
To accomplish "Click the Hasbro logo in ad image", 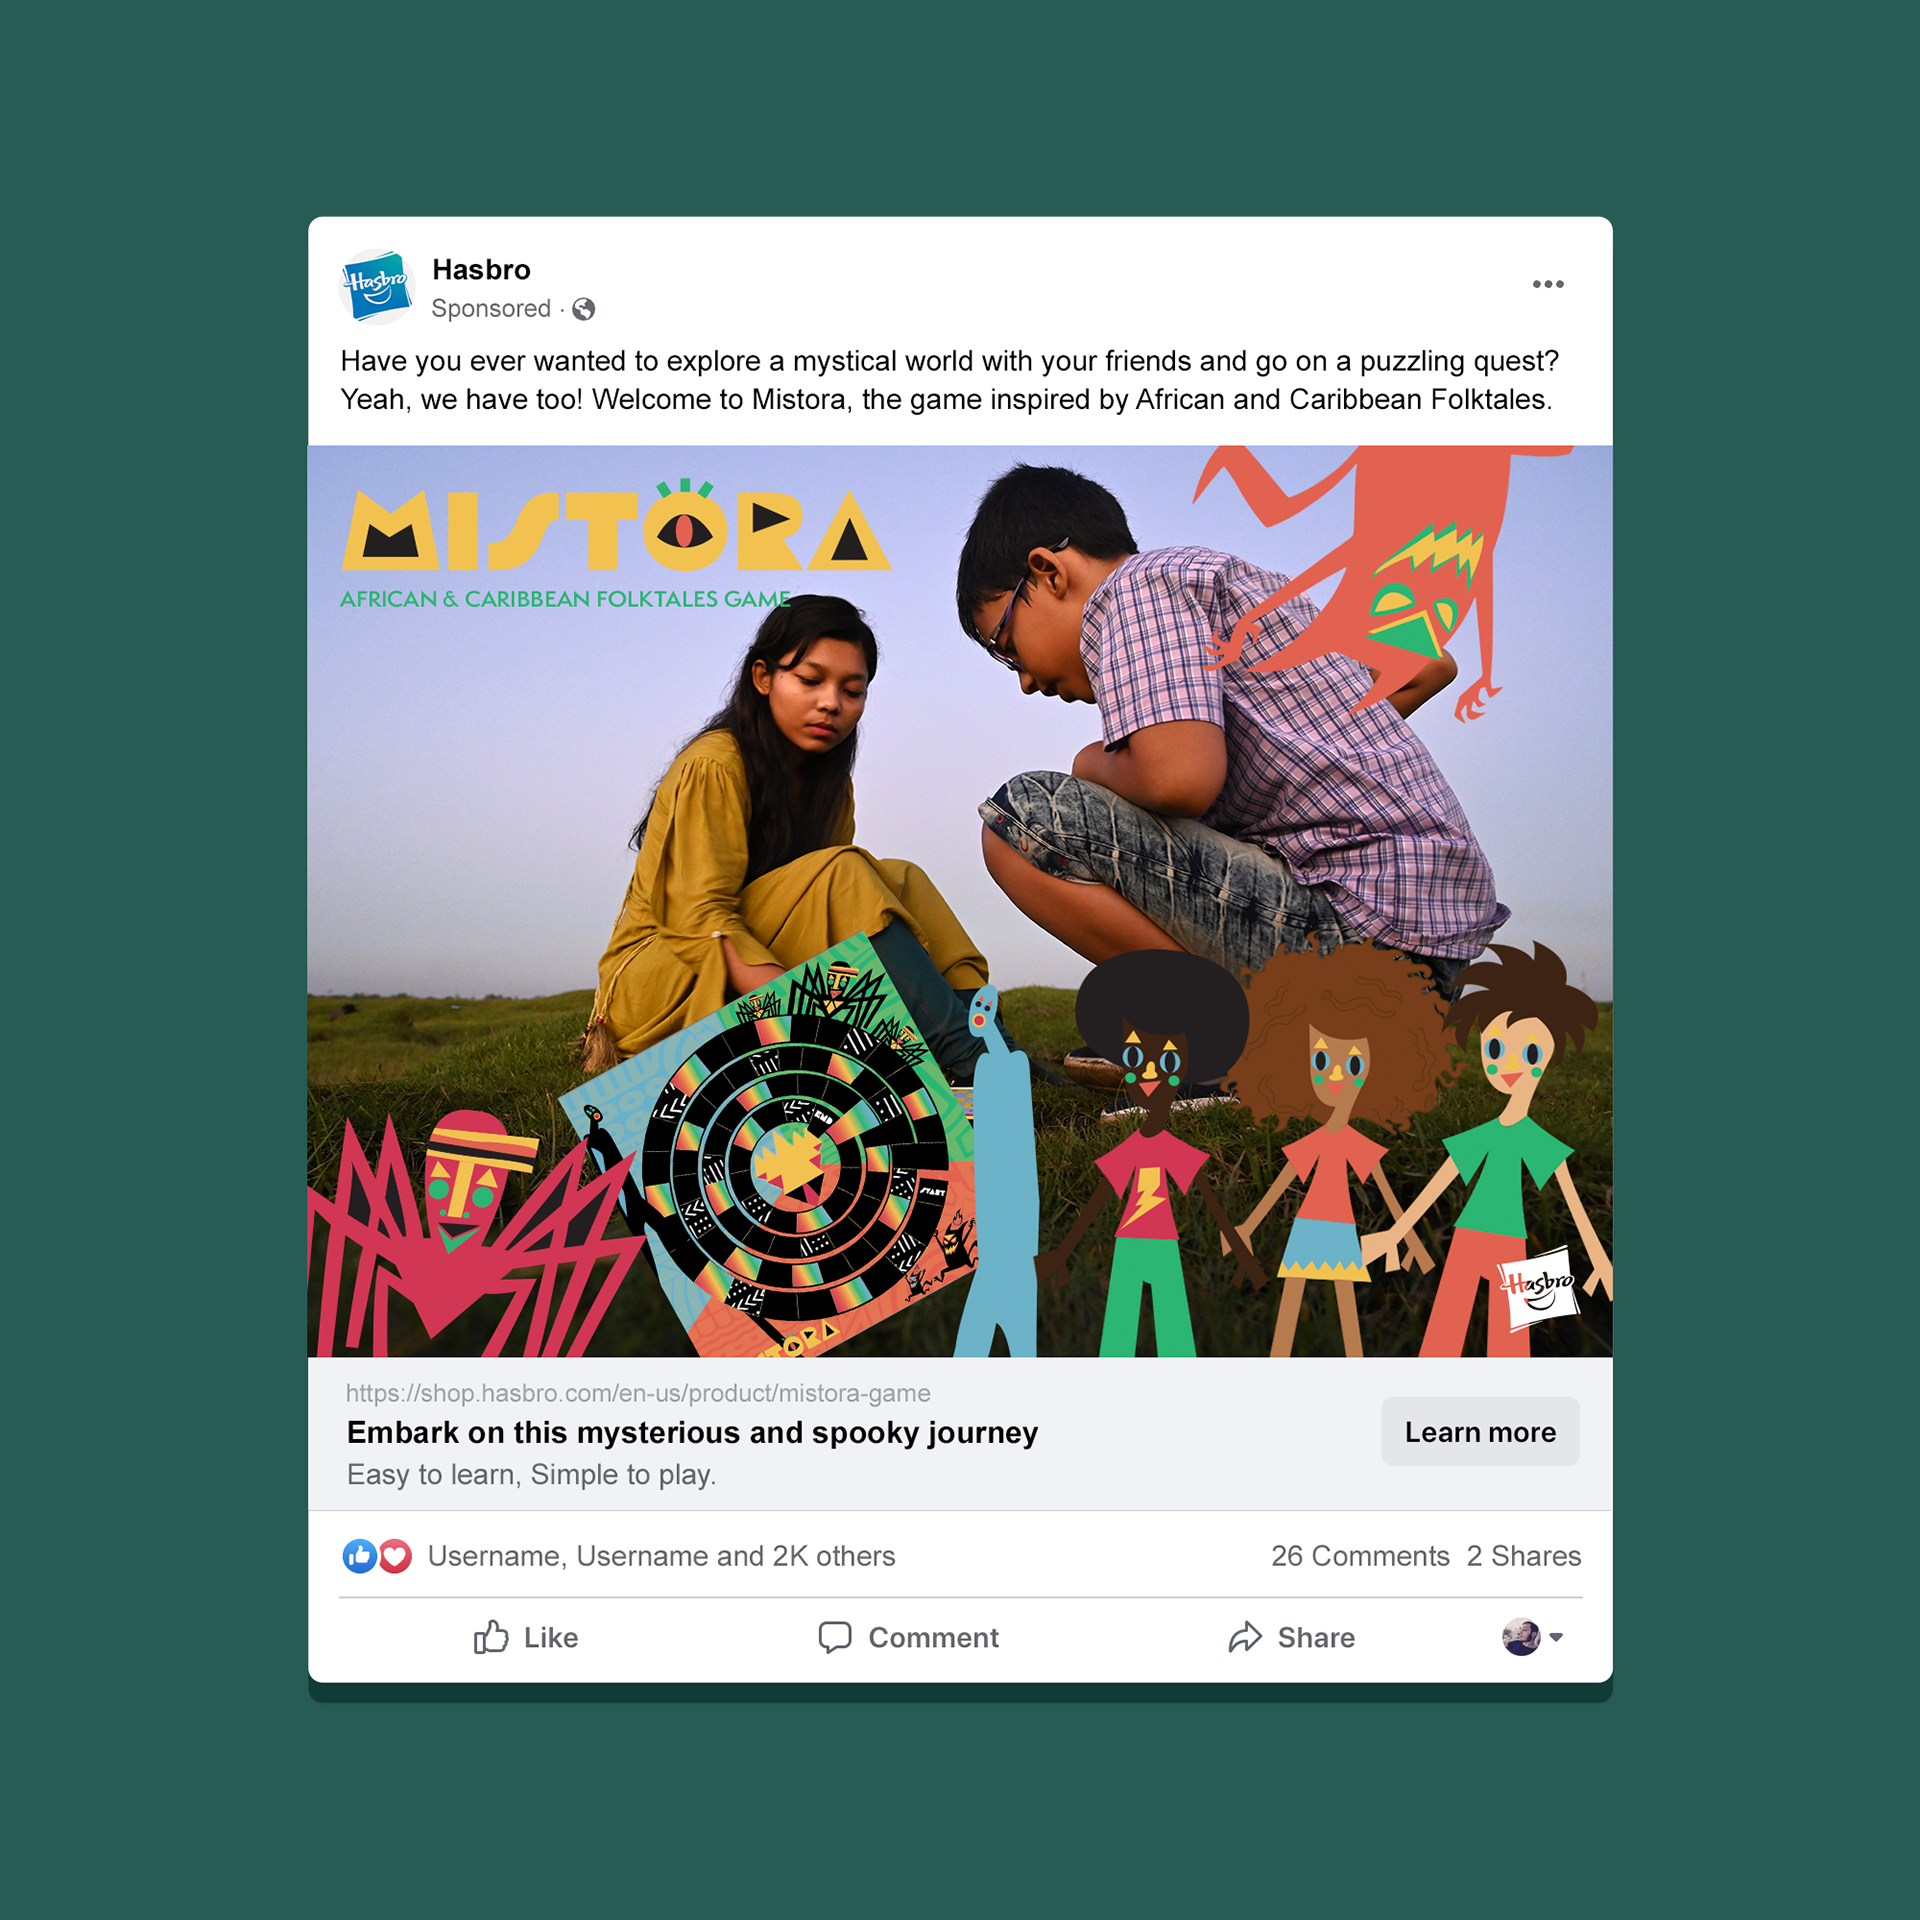I will [x=1538, y=1288].
